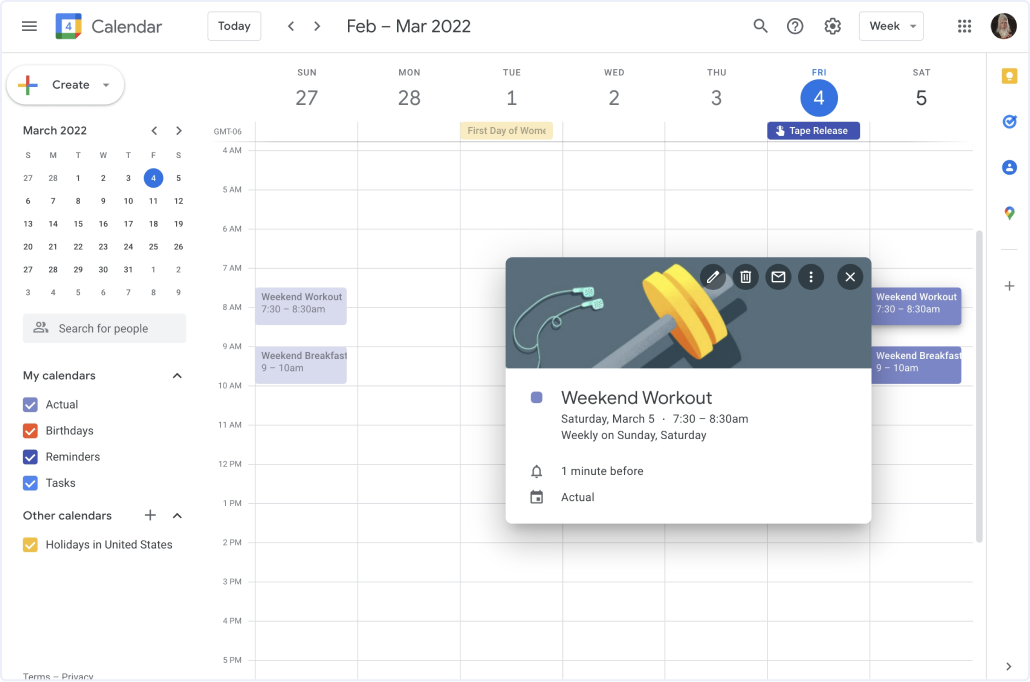The image size is (1030, 682).
Task: Open Sunday Weekend Workout event
Action: tap(301, 306)
